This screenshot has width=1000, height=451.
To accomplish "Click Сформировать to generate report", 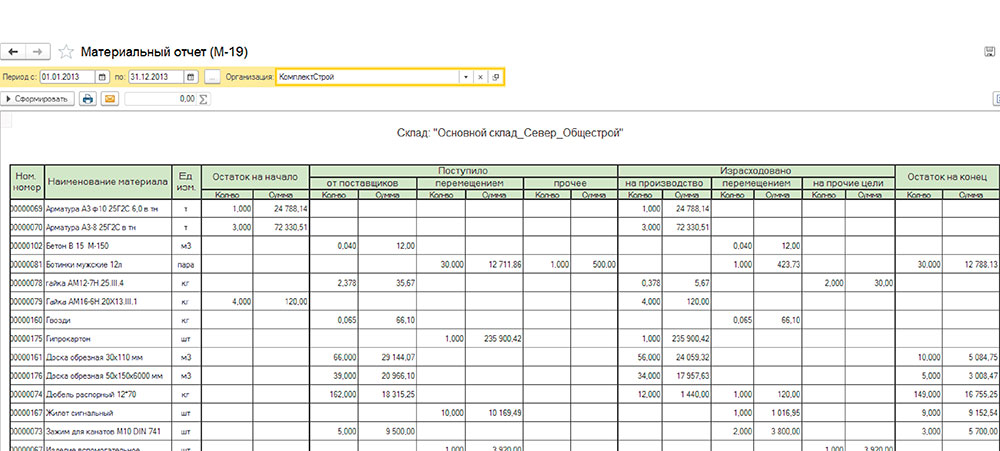I will (37, 99).
